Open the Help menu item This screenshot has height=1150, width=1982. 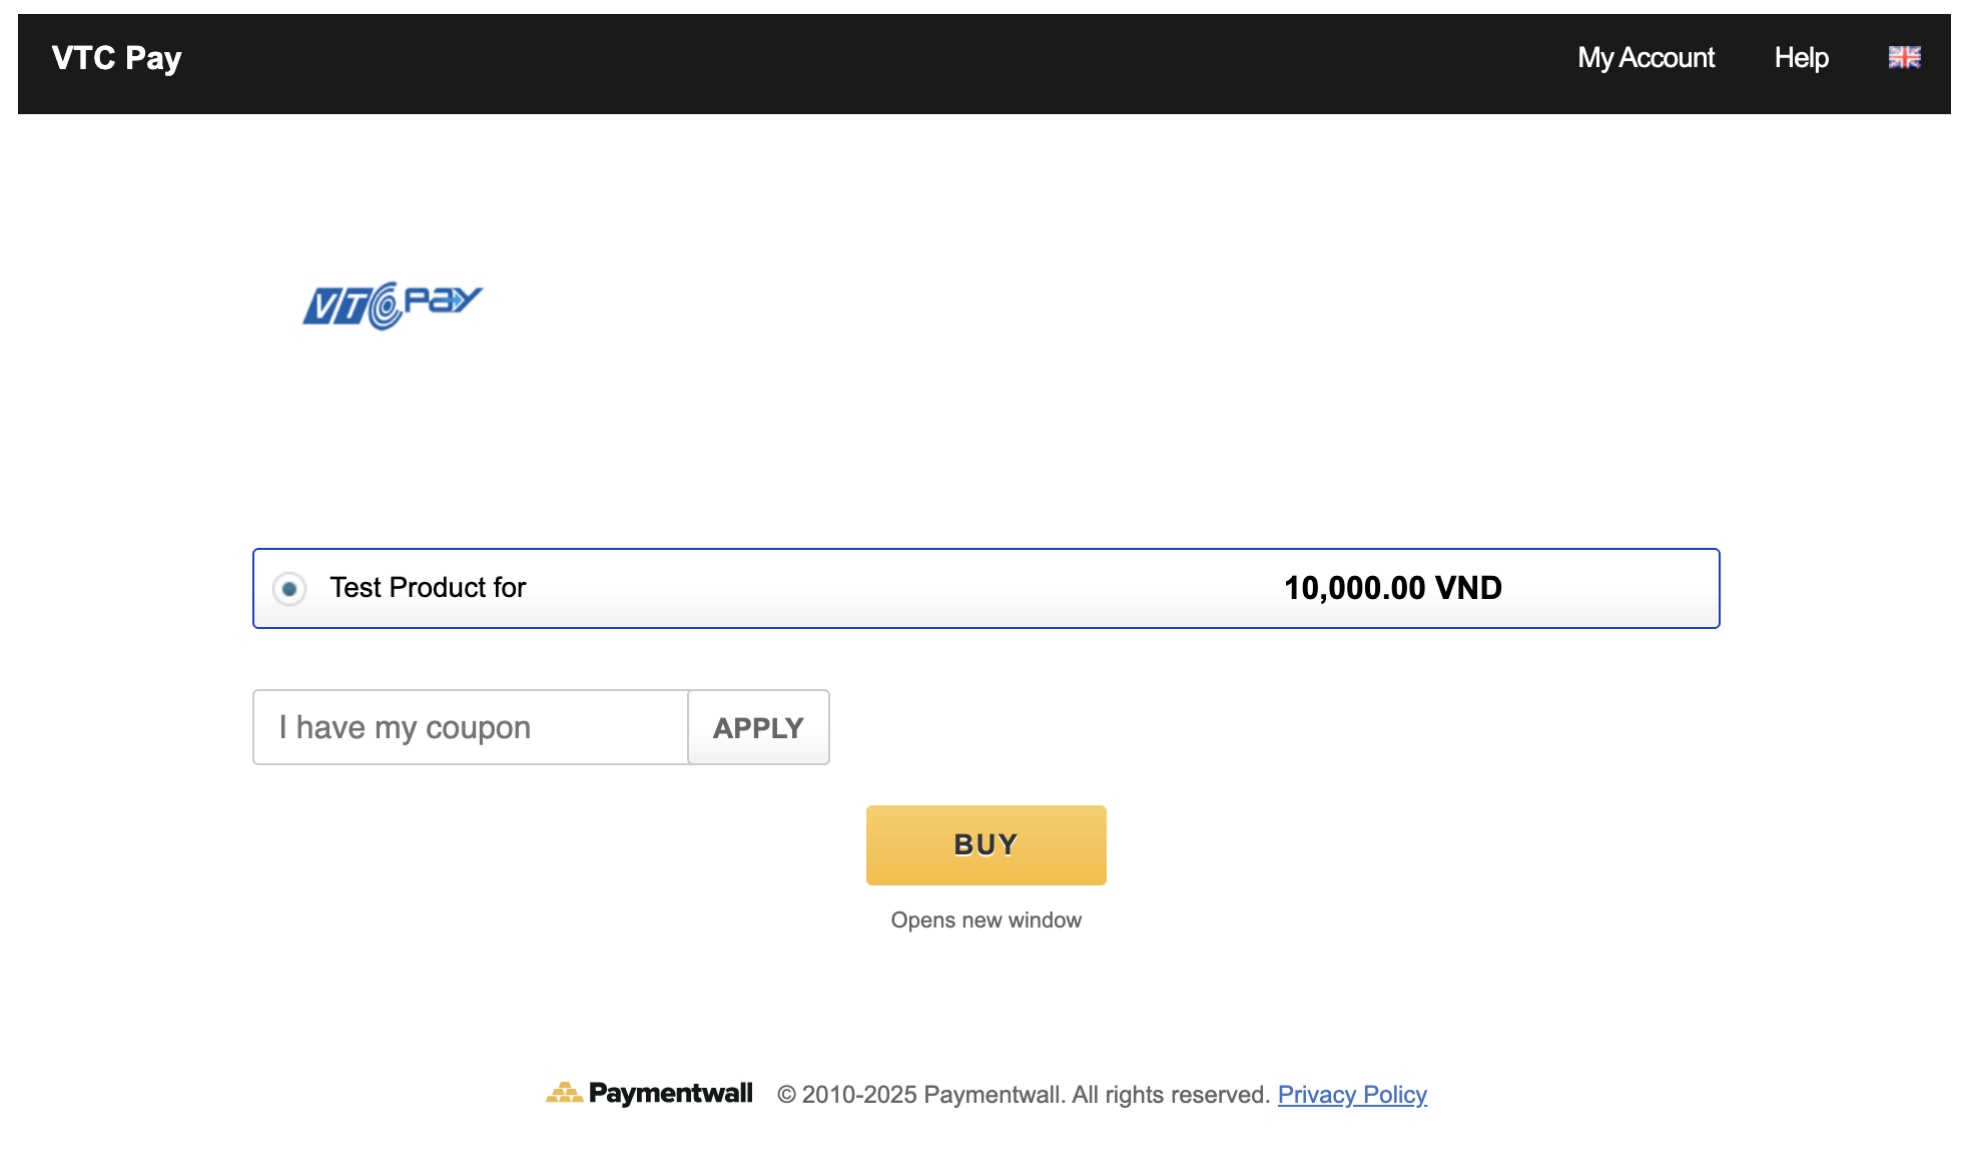[x=1800, y=58]
